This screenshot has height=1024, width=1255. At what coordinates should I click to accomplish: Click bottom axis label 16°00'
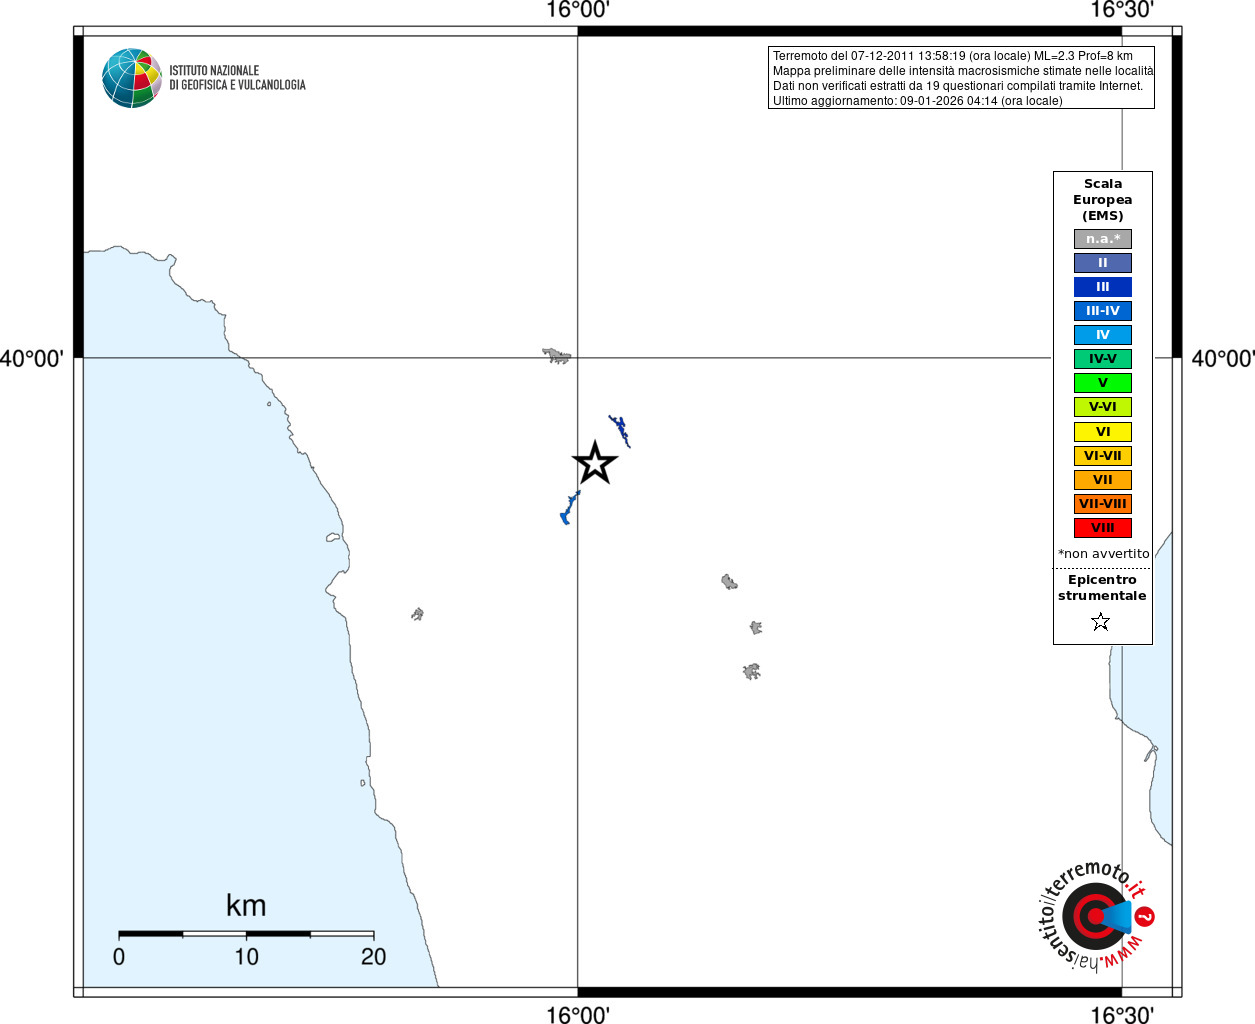[x=578, y=1014]
